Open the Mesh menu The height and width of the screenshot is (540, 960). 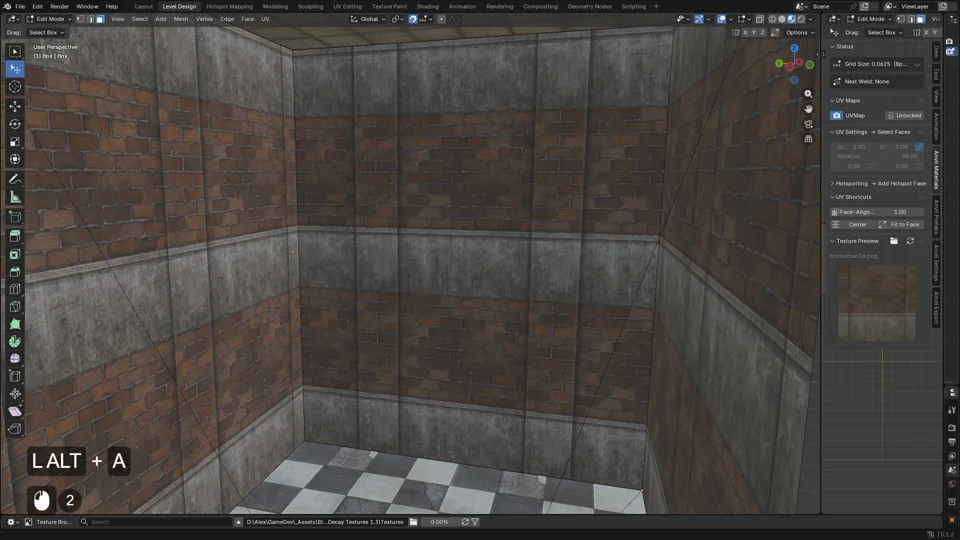pyautogui.click(x=181, y=19)
